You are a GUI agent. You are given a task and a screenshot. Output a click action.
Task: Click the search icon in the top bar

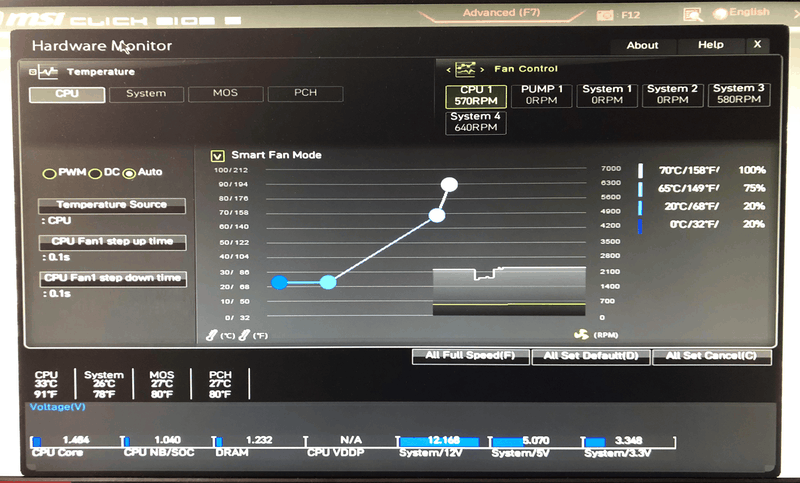[x=692, y=15]
